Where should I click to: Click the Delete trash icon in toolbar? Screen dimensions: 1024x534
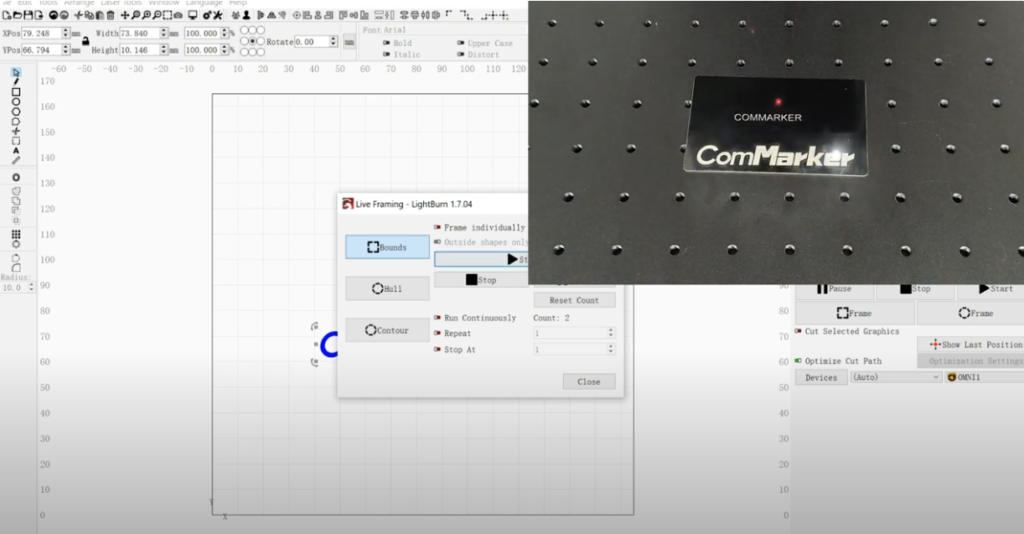point(109,16)
